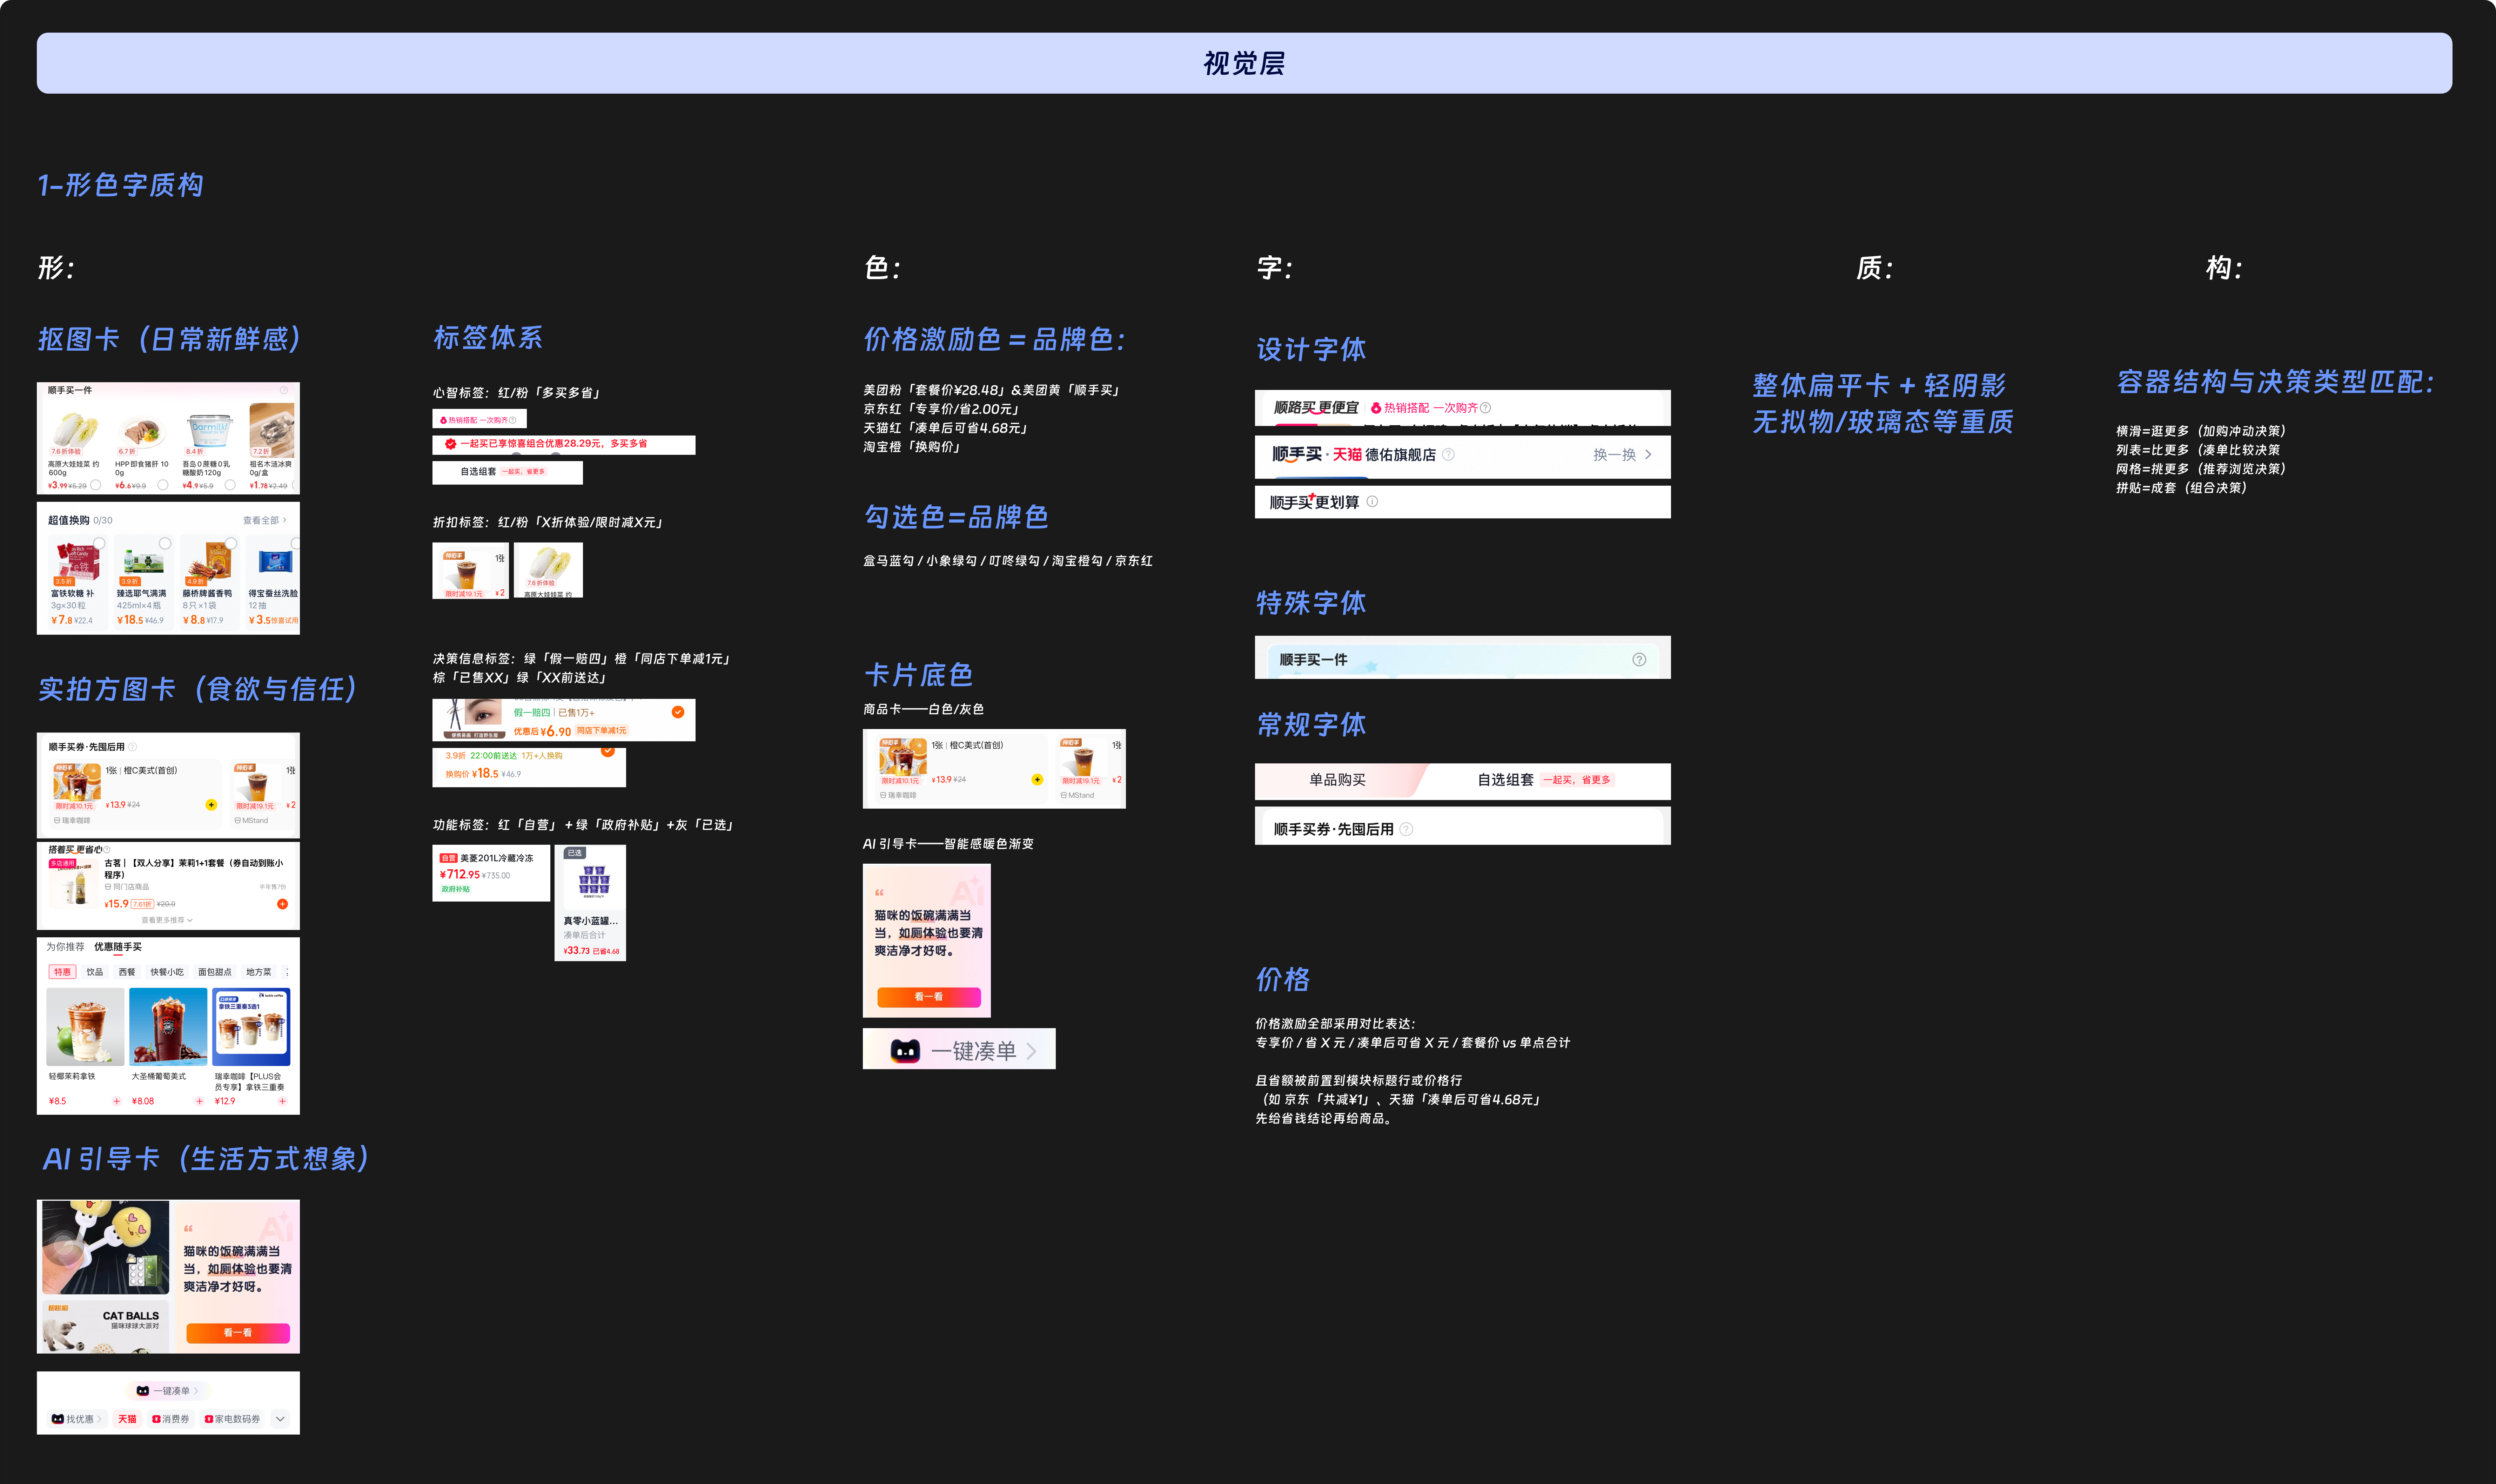
Task: Click cat logo in large 一键凑单 bar
Action: tap(905, 1051)
